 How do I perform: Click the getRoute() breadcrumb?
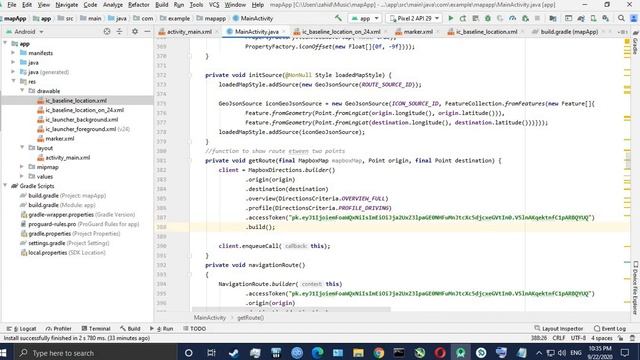(x=251, y=318)
